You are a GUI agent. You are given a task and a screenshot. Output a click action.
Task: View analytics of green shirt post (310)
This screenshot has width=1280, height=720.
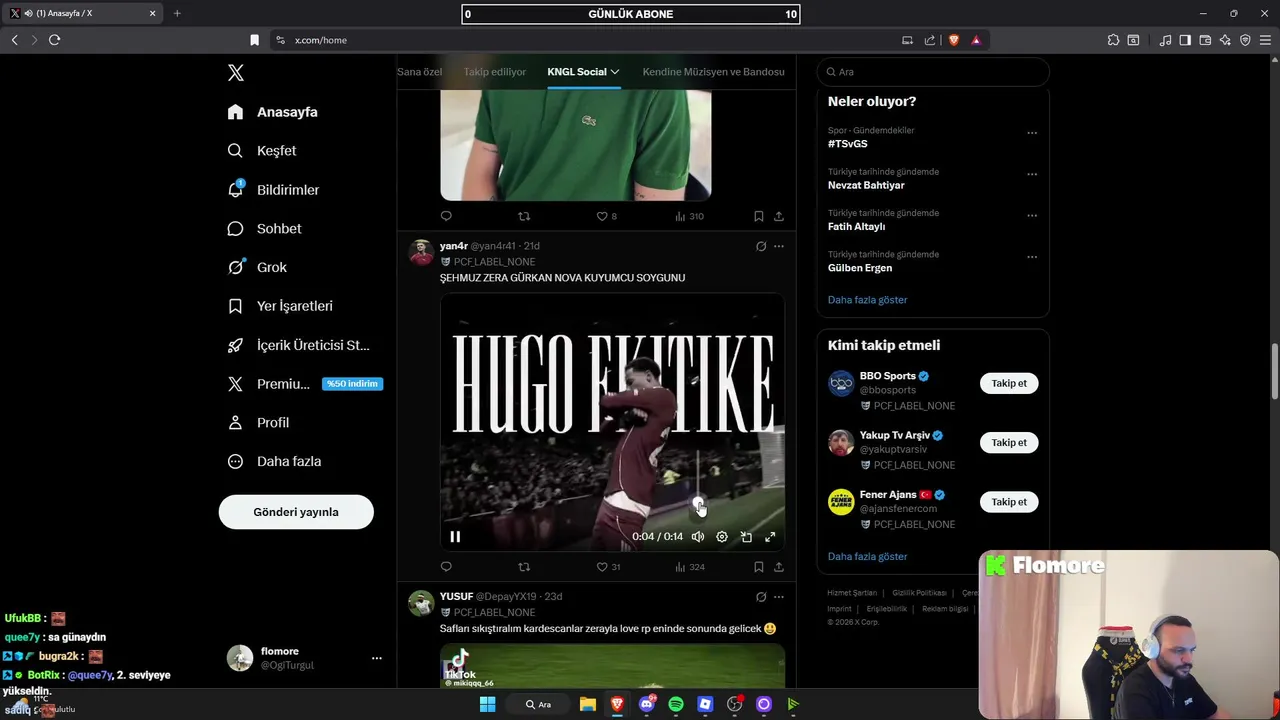click(689, 216)
